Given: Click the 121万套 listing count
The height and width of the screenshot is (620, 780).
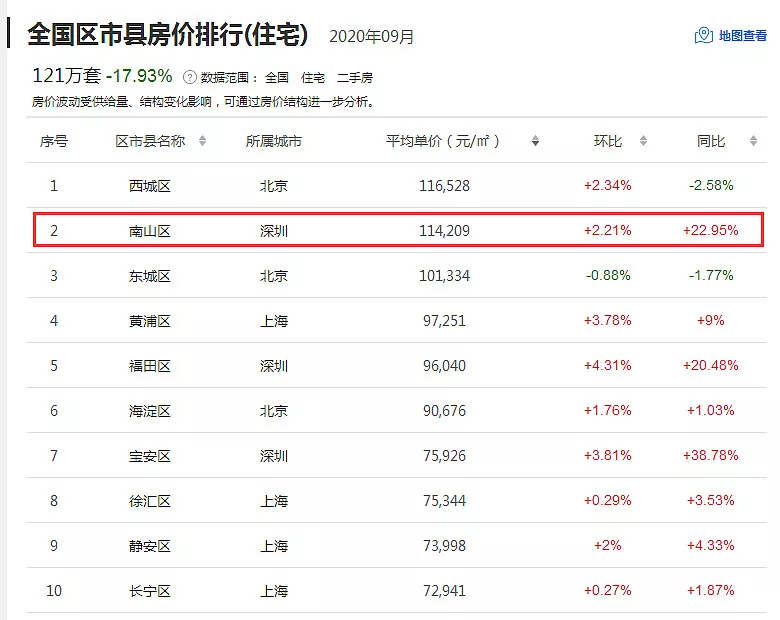Looking at the screenshot, I should point(66,76).
